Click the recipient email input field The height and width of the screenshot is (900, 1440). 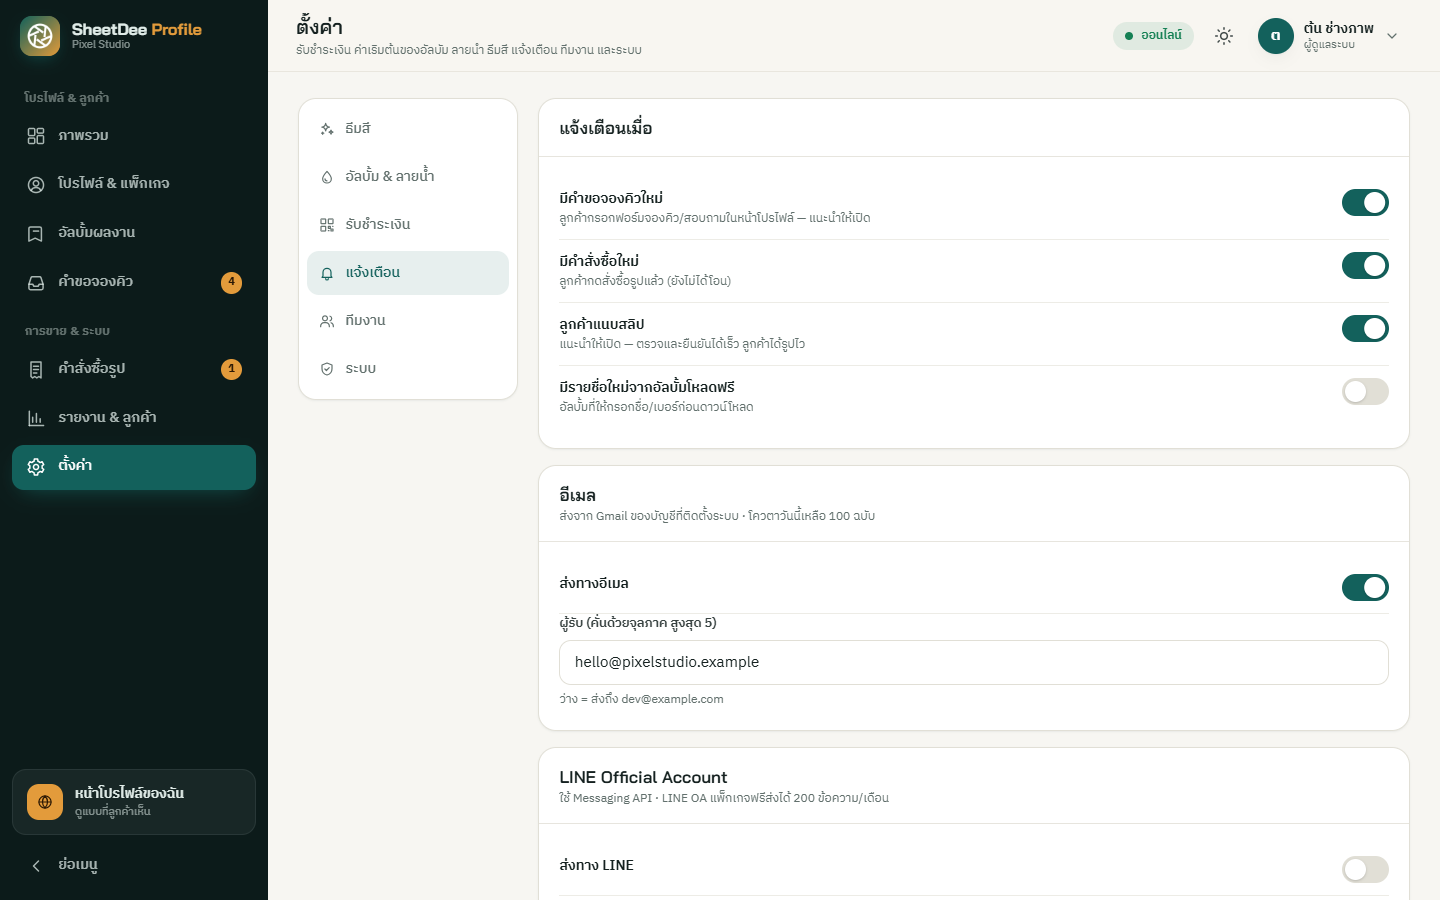974,663
